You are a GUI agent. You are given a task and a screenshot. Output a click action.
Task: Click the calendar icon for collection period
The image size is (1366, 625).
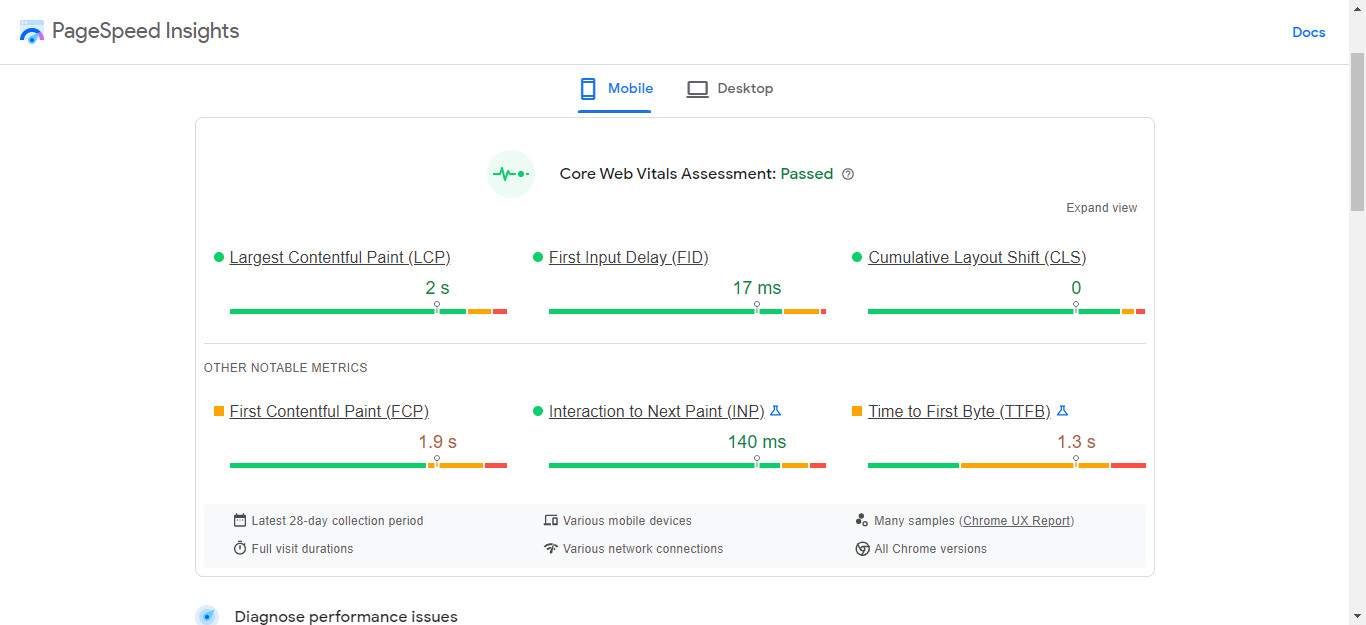pos(240,521)
